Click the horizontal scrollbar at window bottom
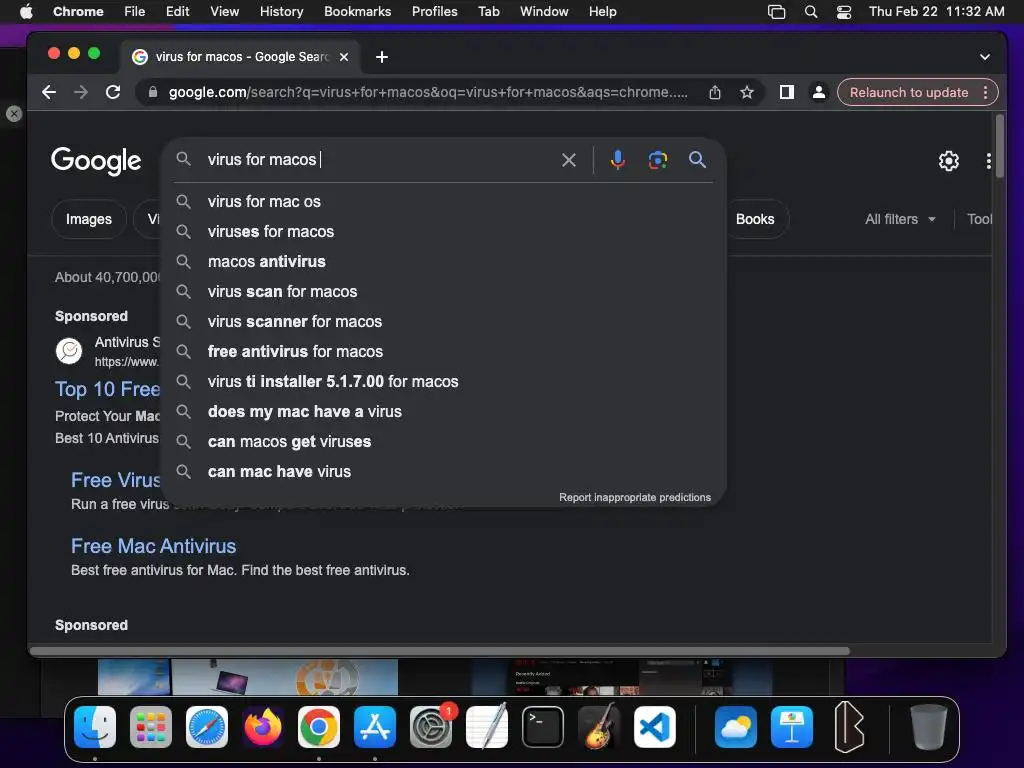Viewport: 1024px width, 768px height. coord(440,651)
